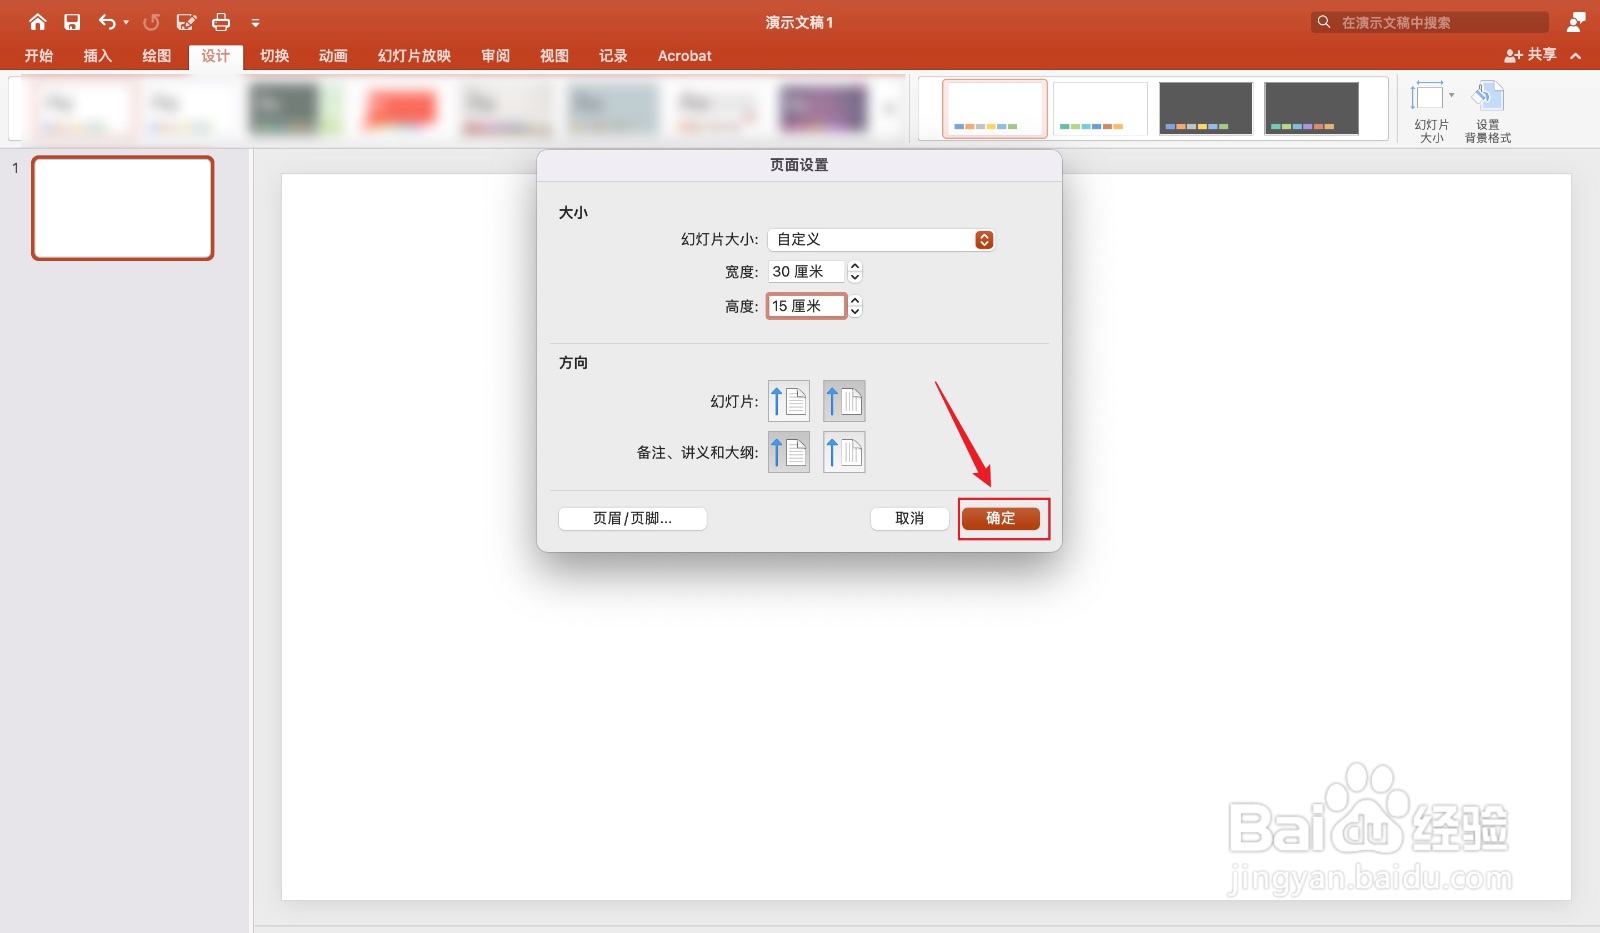Select the first white variant thumbnail

995,108
